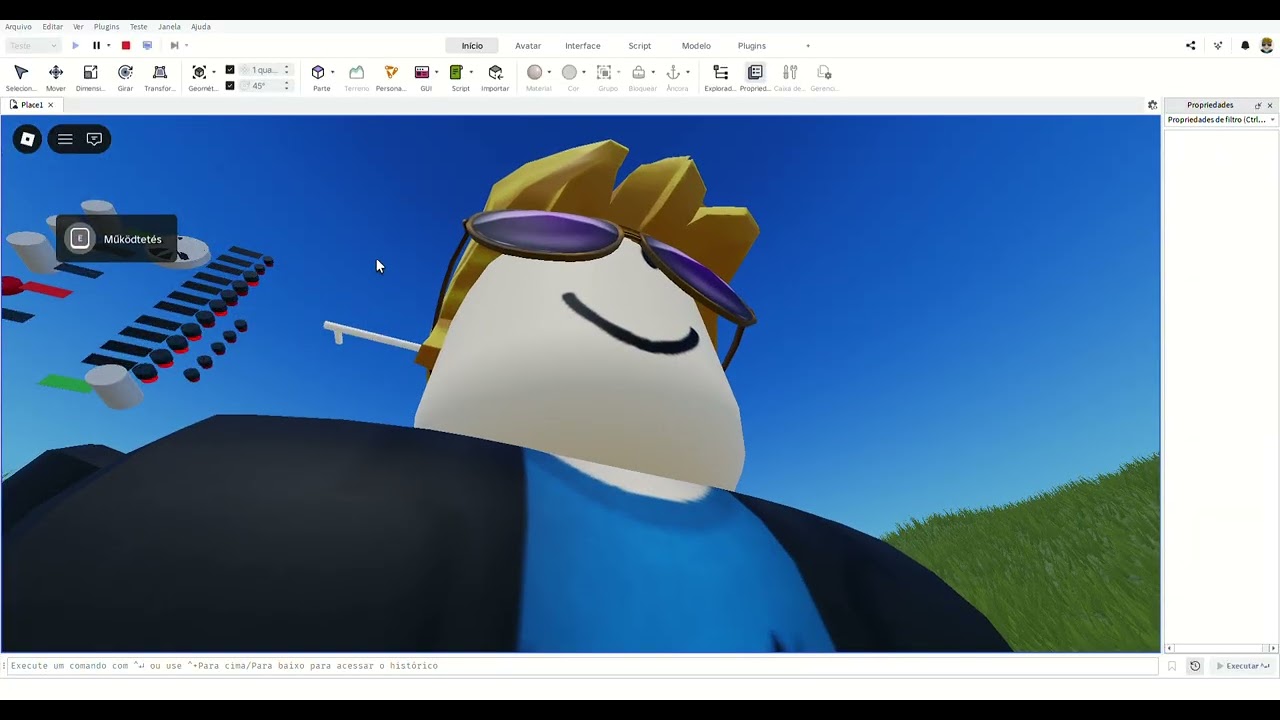
Task: Adjust the 1 qua... snap stepper arrows
Action: pyautogui.click(x=287, y=70)
